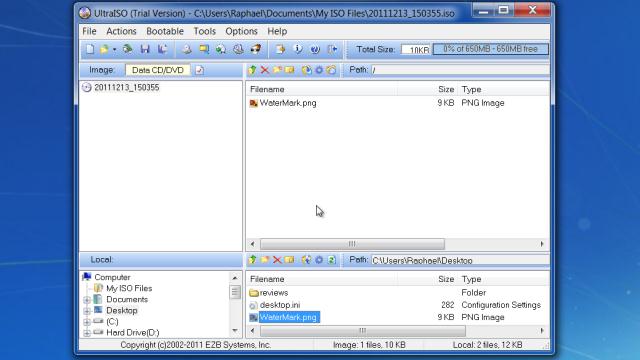The width and height of the screenshot is (640, 360).
Task: Click the Exit door icon in main toolbar
Action: click(333, 49)
